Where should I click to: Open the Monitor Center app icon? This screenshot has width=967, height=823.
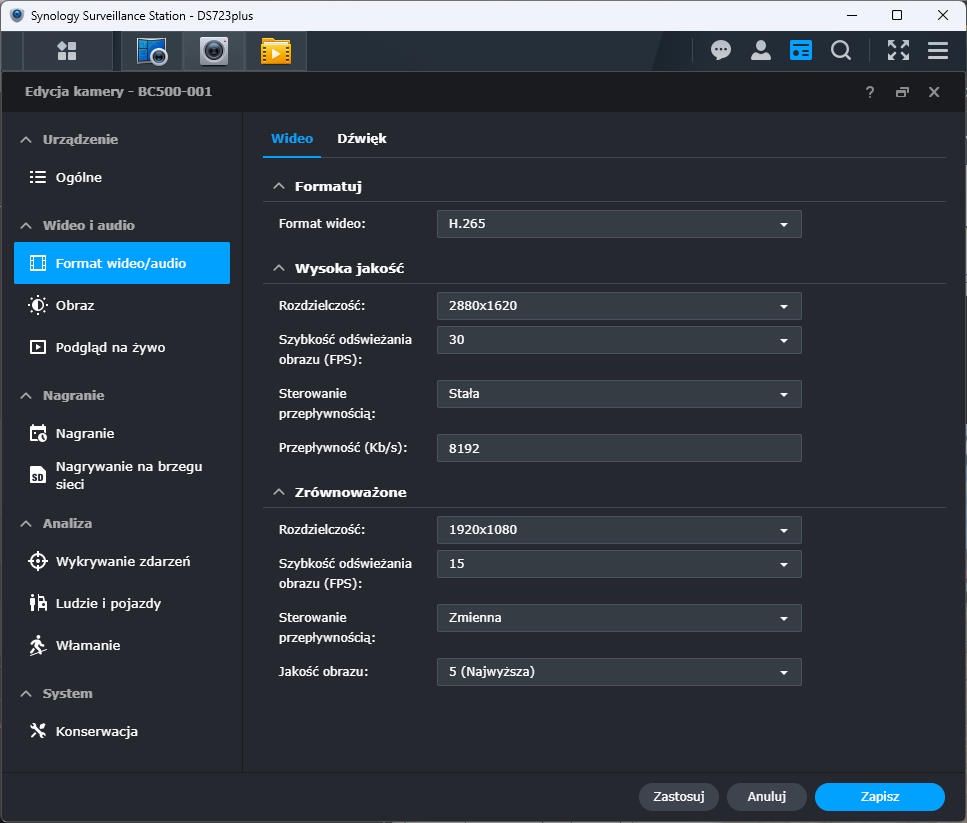152,51
